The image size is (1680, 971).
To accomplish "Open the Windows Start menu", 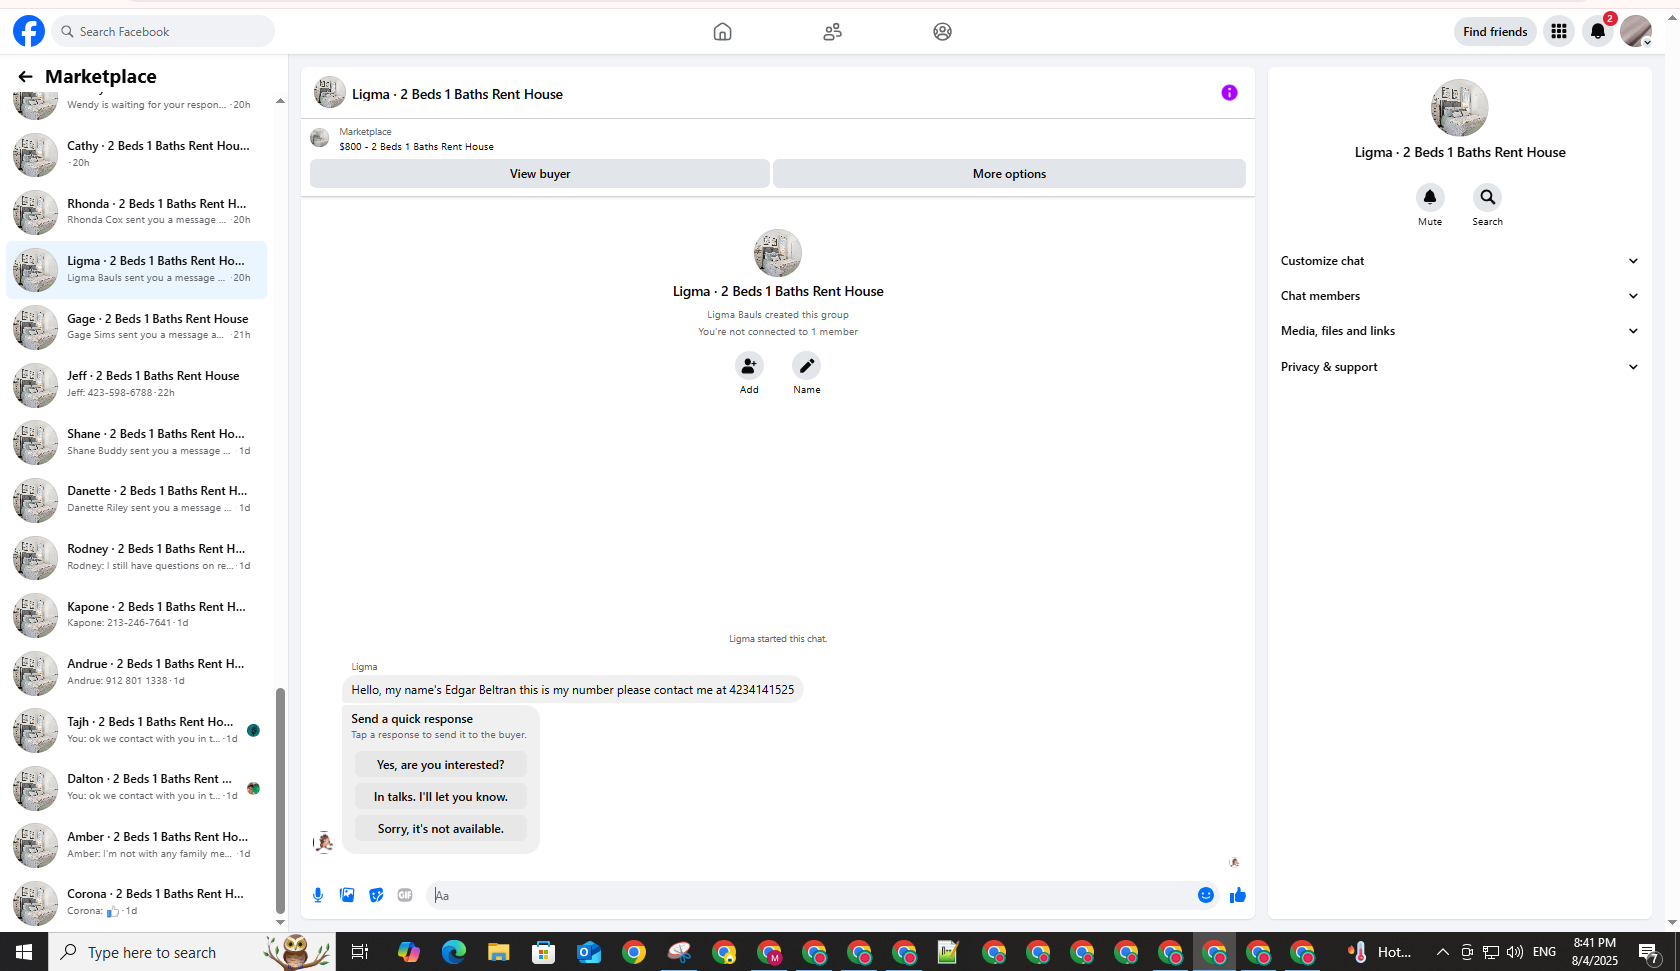I will (x=24, y=952).
